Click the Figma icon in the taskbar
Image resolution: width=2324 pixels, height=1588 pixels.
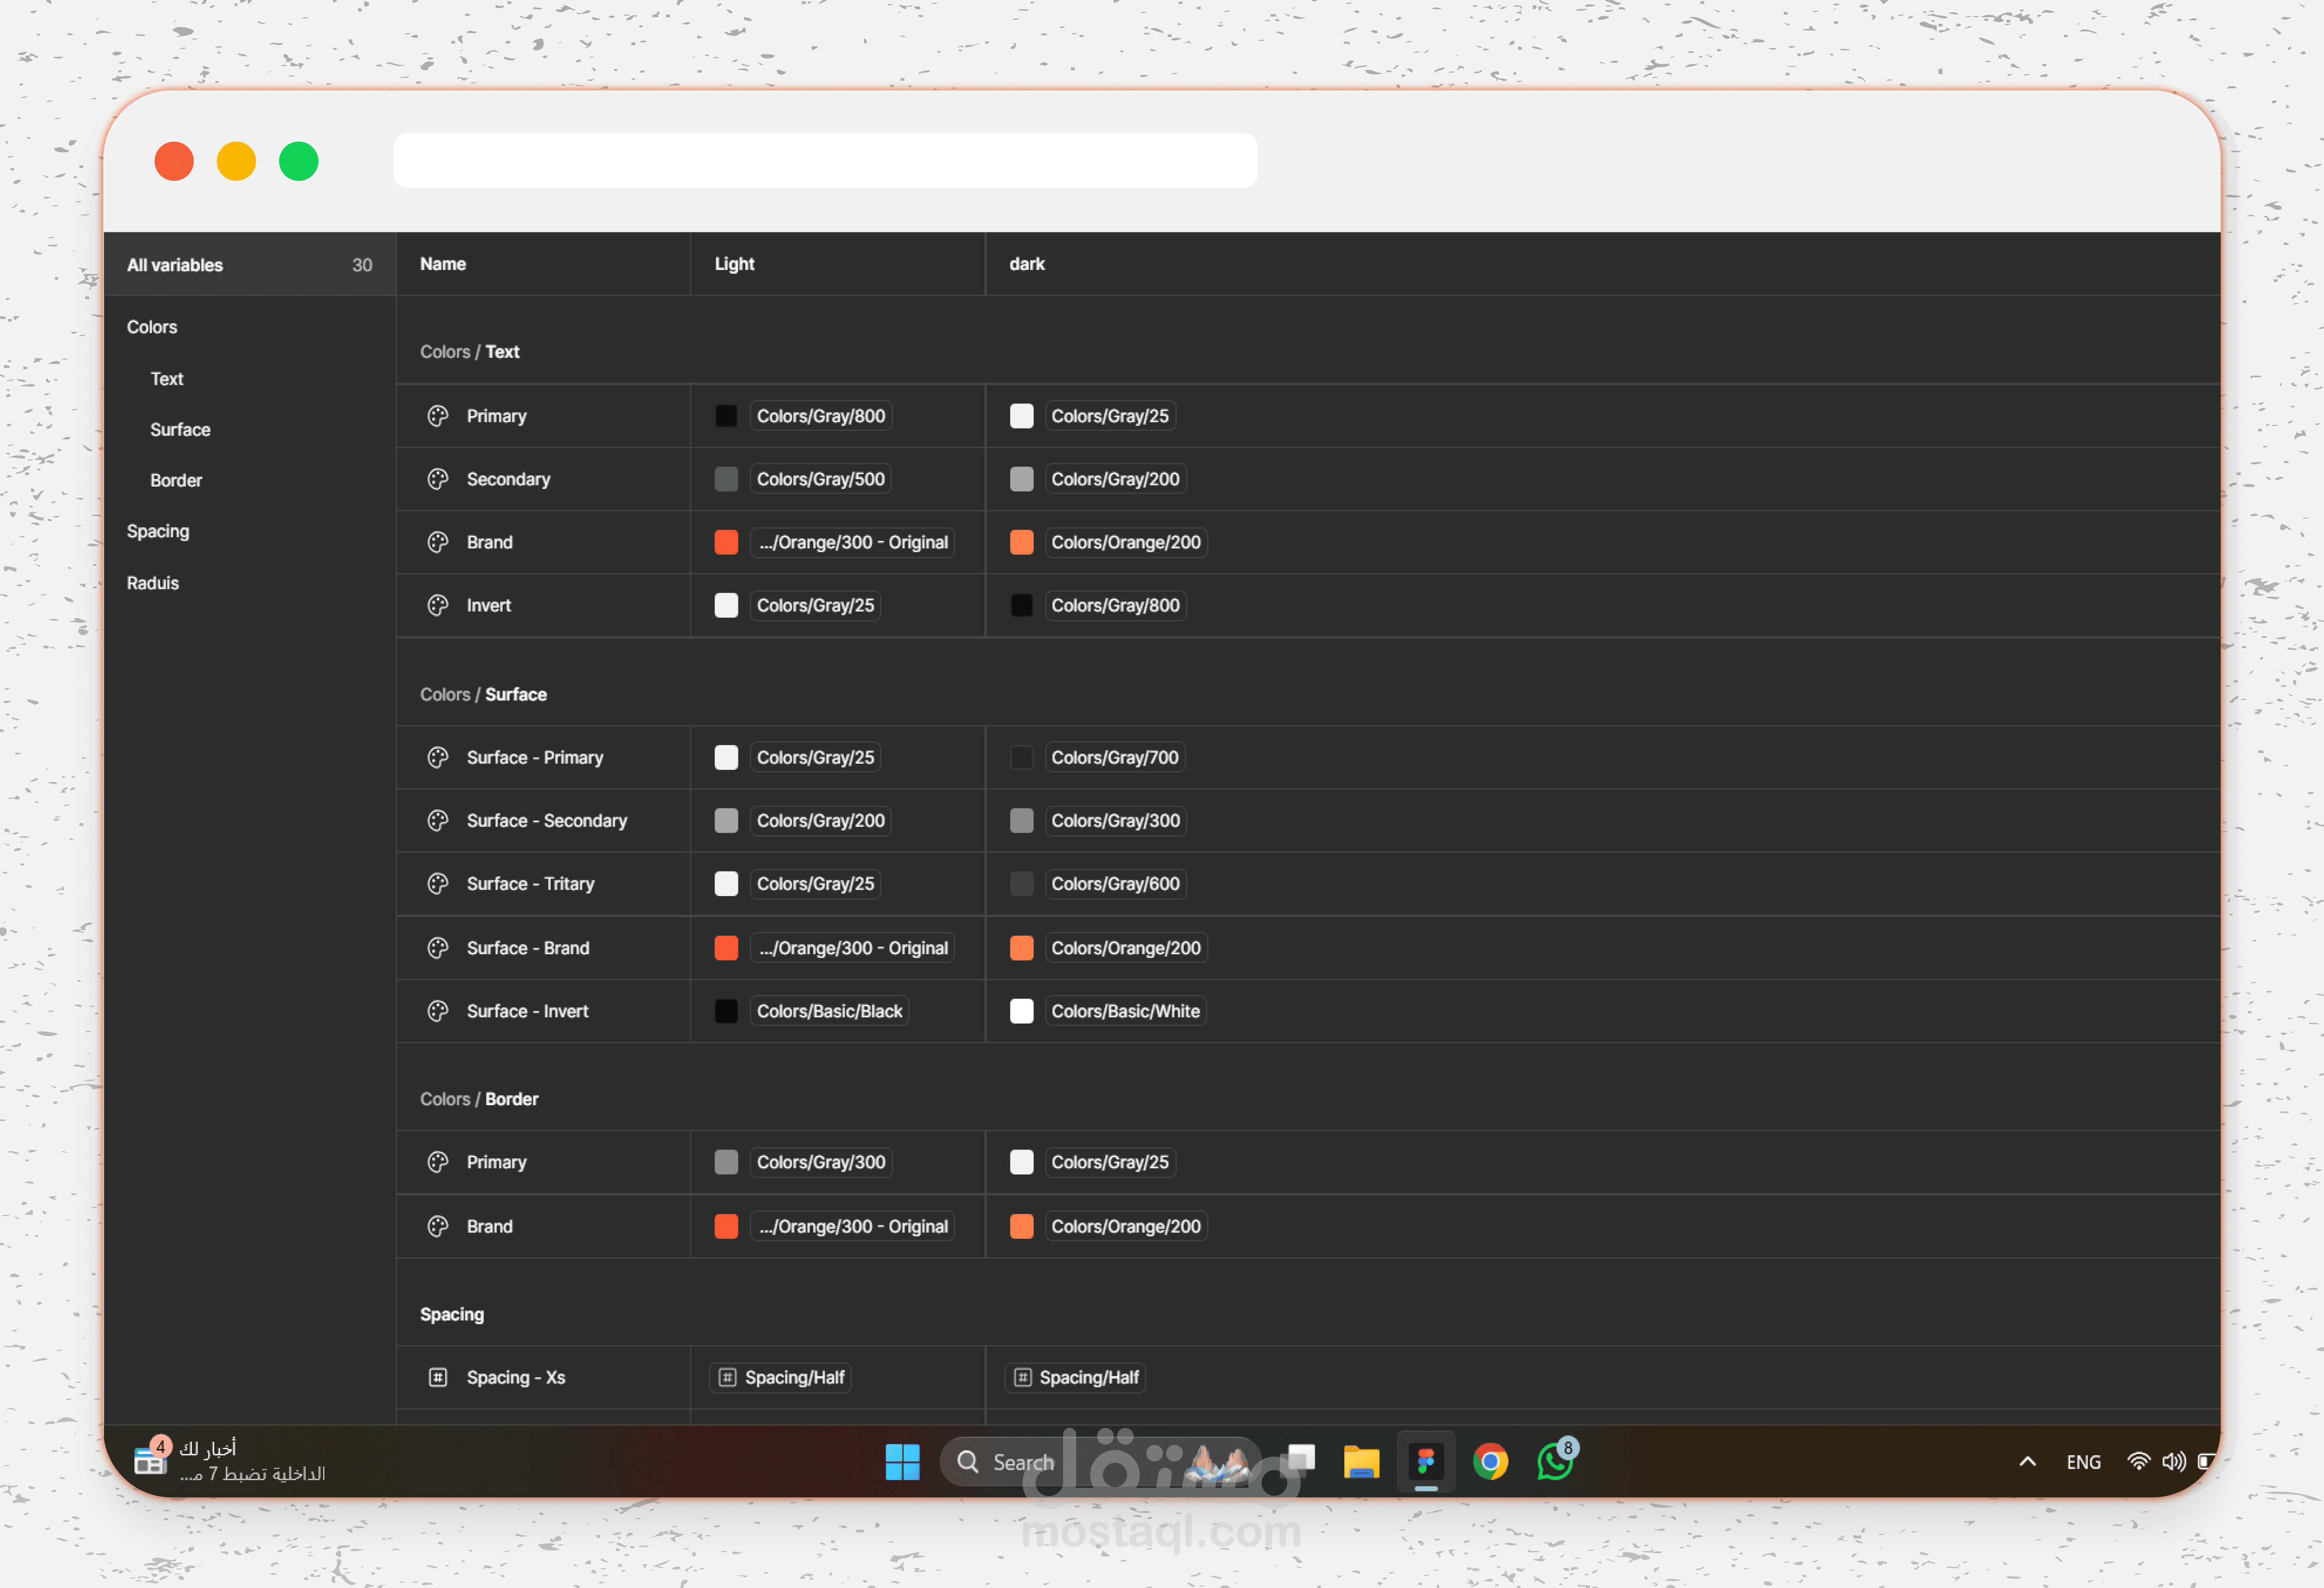tap(1426, 1462)
